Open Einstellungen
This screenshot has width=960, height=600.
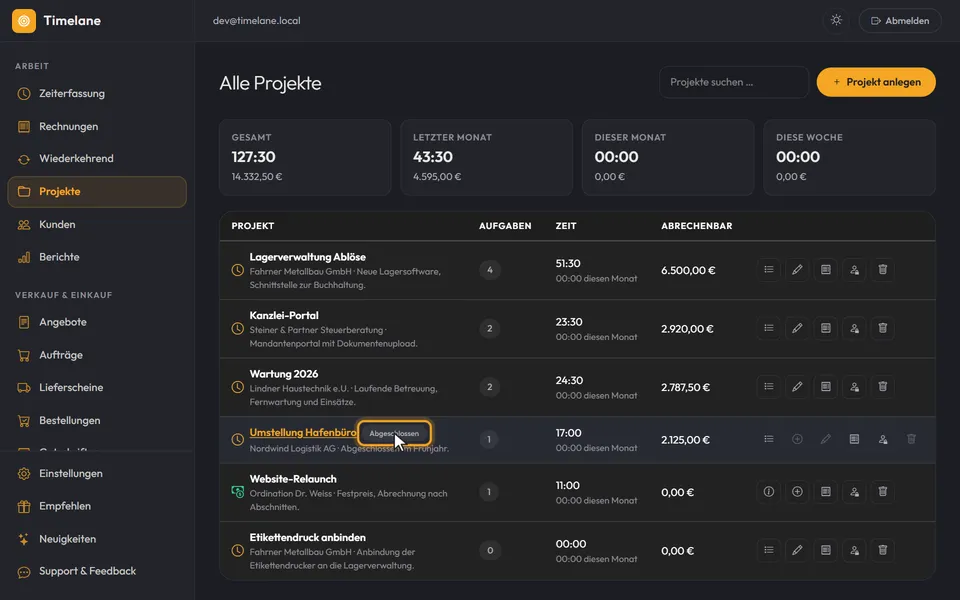coord(97,473)
